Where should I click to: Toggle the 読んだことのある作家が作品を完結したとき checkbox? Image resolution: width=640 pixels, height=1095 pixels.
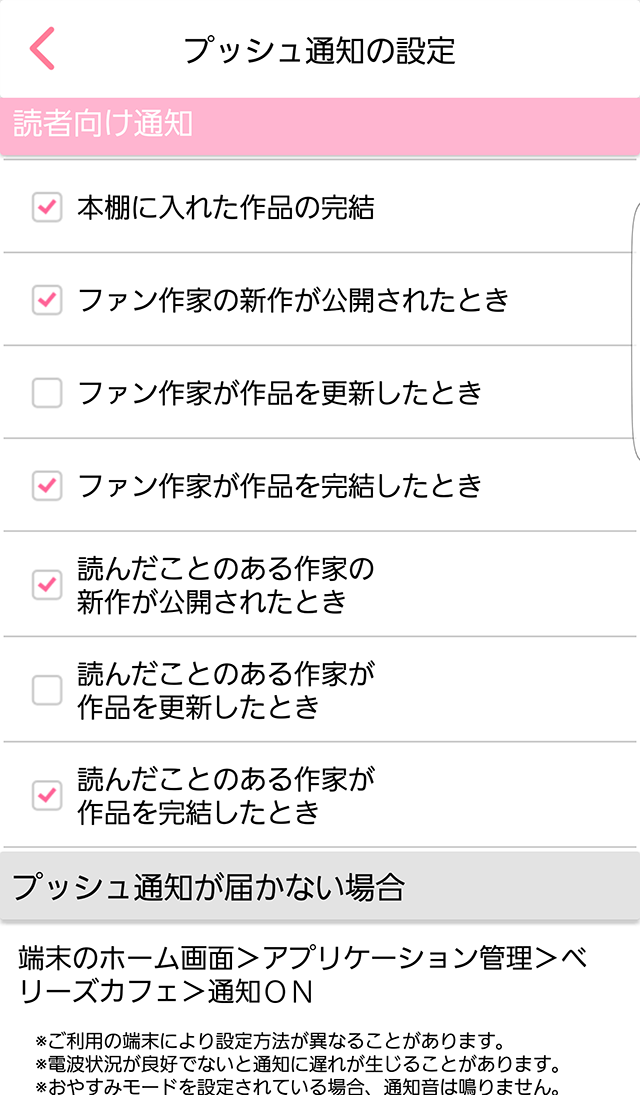[x=47, y=795]
